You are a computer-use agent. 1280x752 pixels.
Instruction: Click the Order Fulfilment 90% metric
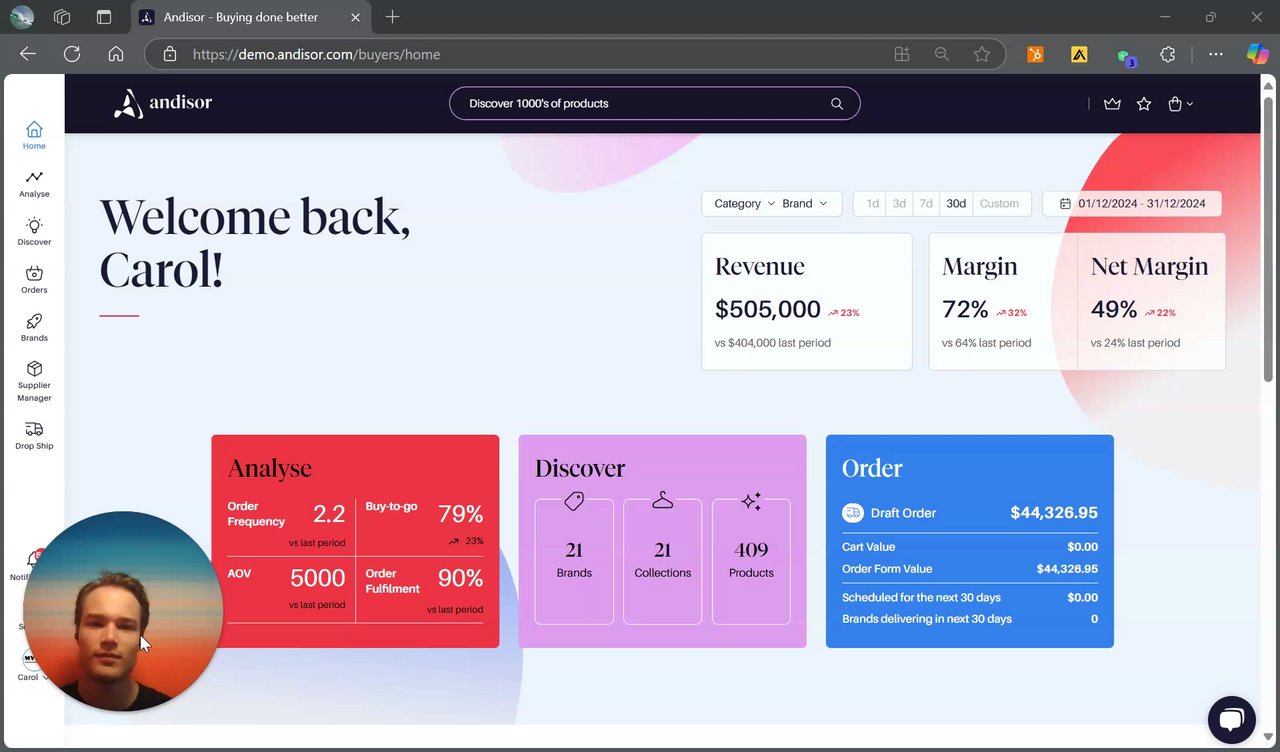(x=424, y=588)
